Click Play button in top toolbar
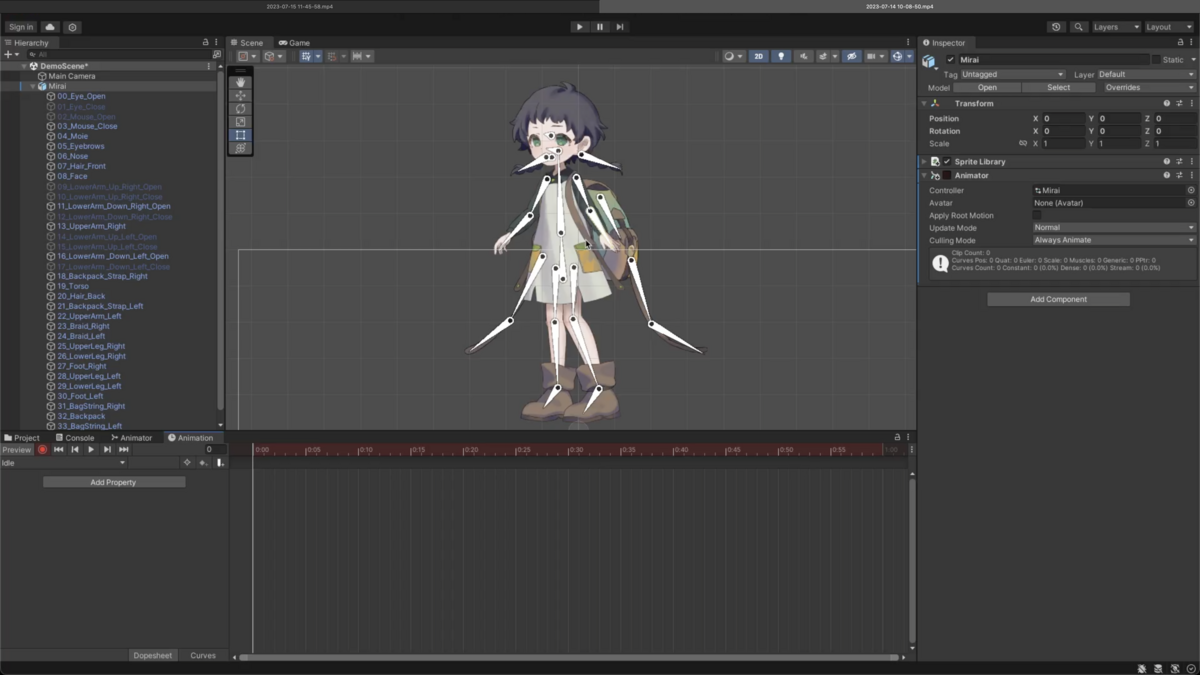 point(579,27)
